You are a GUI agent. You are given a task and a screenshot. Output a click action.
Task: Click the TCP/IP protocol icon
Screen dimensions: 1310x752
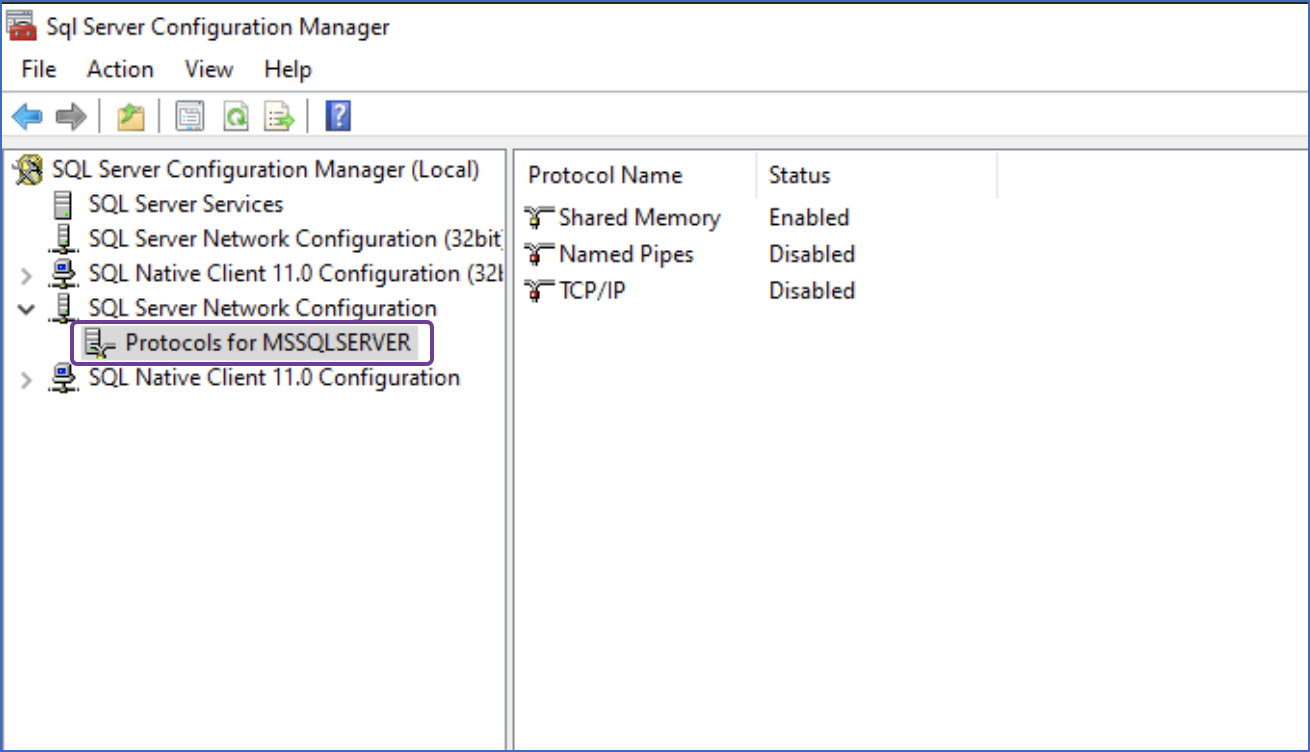[540, 292]
